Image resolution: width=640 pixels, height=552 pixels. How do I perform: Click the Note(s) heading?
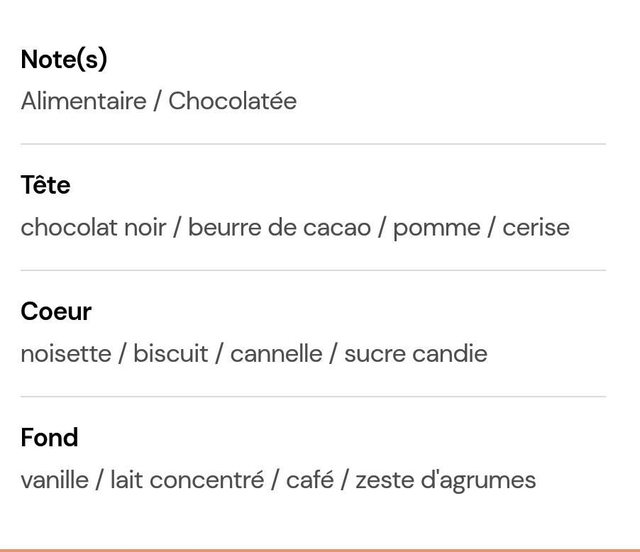[64, 59]
